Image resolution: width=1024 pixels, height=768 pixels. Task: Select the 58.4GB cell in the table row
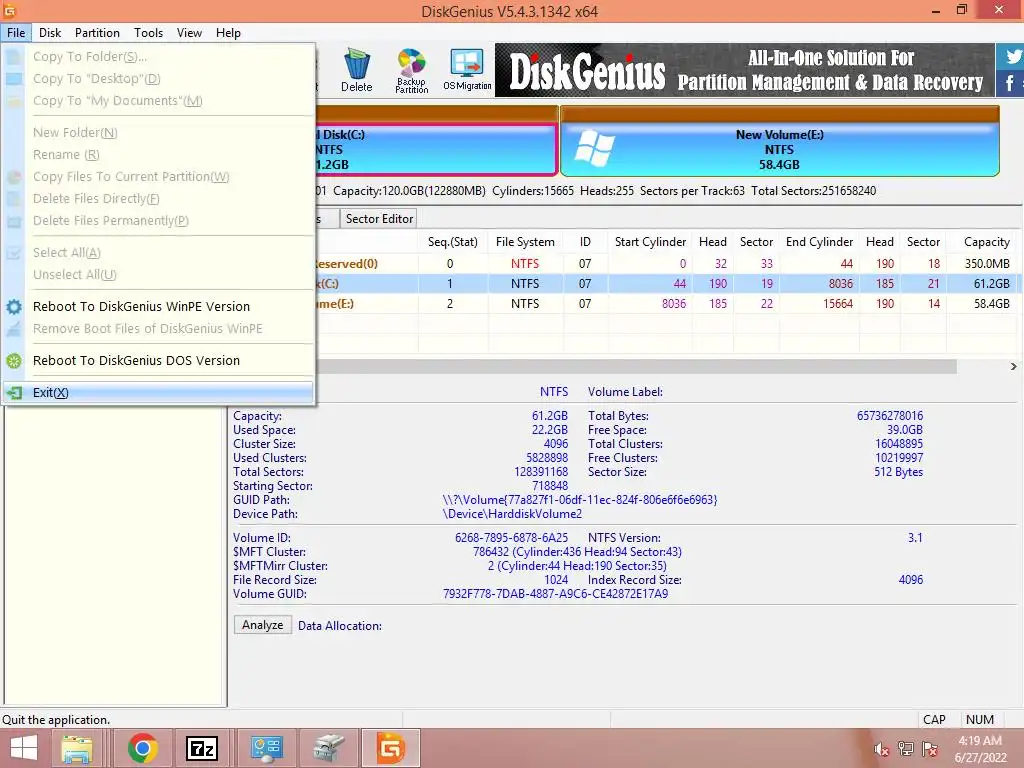pos(991,304)
